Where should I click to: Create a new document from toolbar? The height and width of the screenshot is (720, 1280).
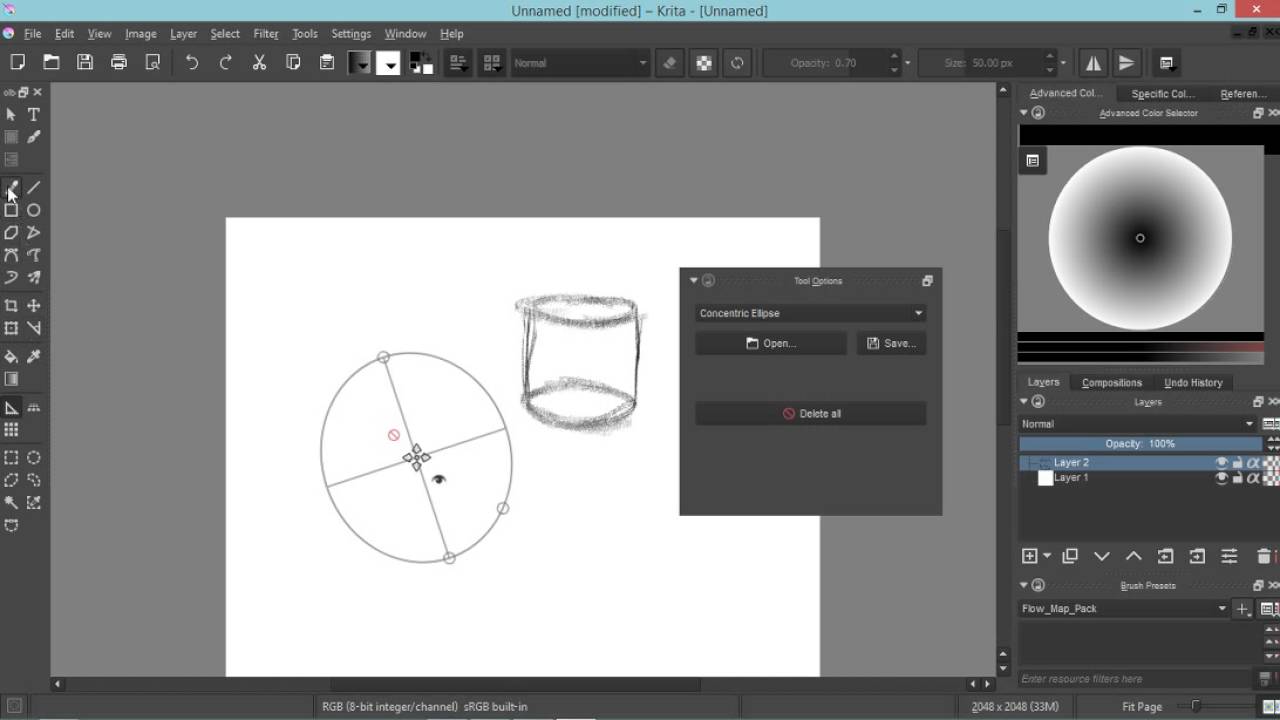pos(17,62)
